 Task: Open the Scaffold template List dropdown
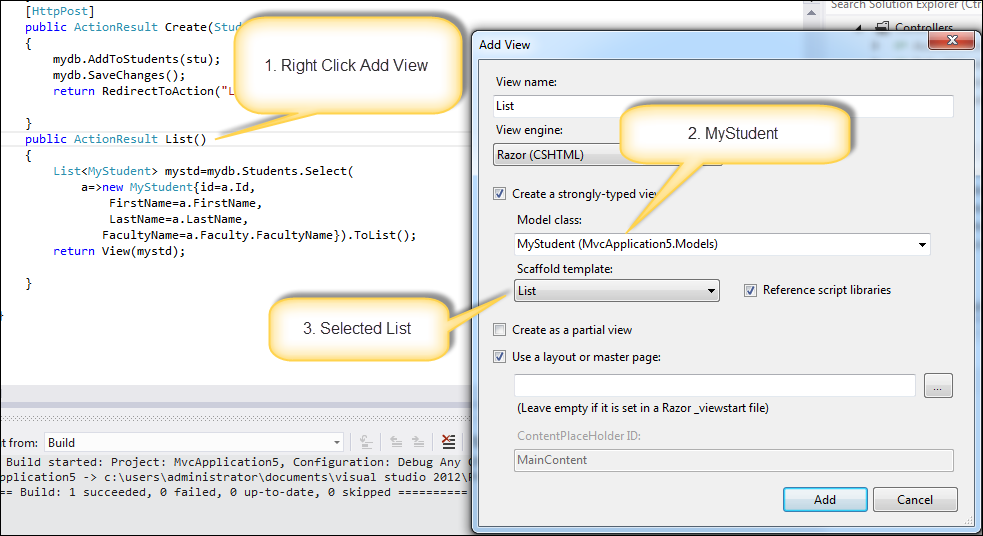point(616,291)
